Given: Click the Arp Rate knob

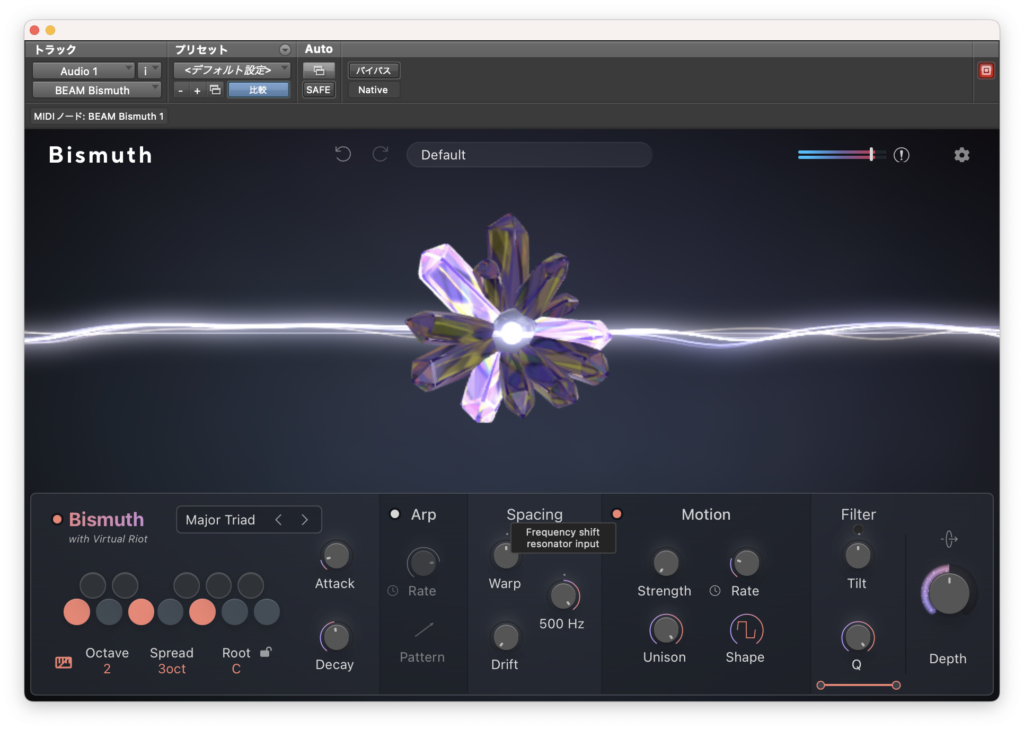Looking at the screenshot, I should (423, 563).
